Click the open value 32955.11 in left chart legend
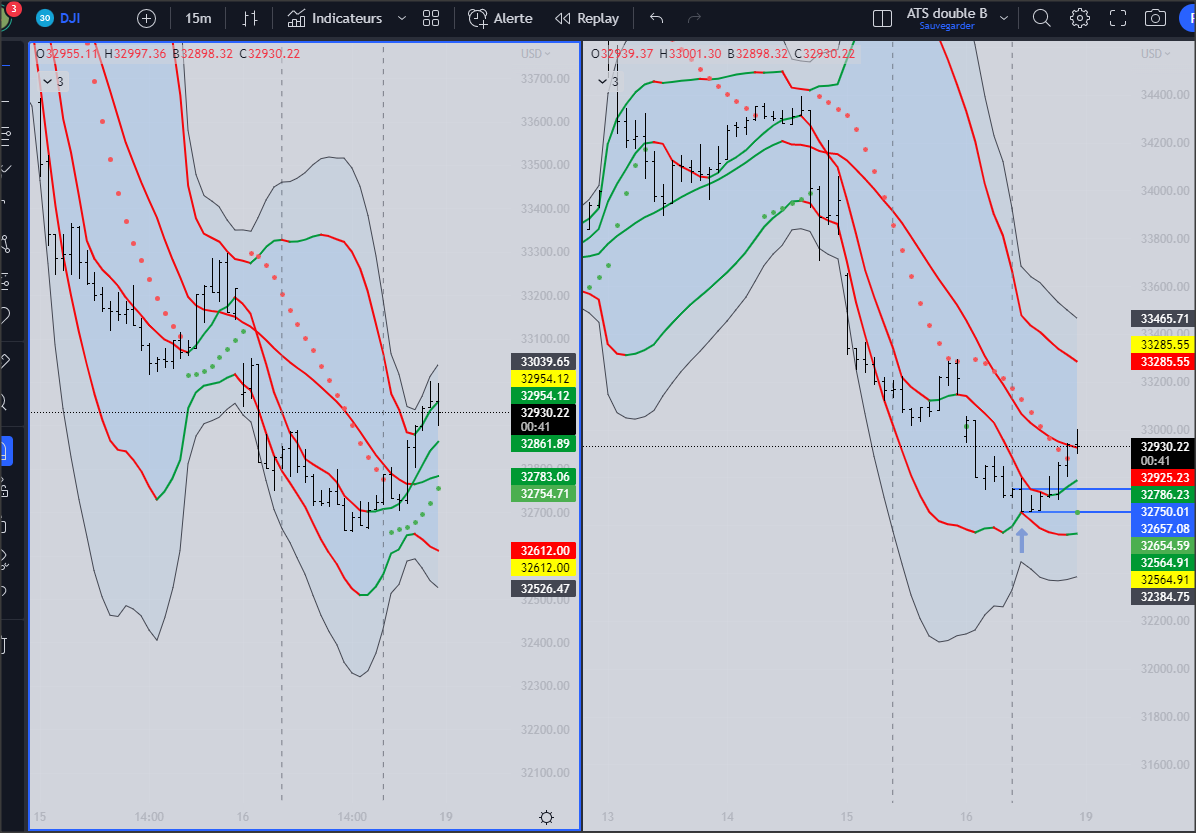The width and height of the screenshot is (1196, 833). coord(72,53)
